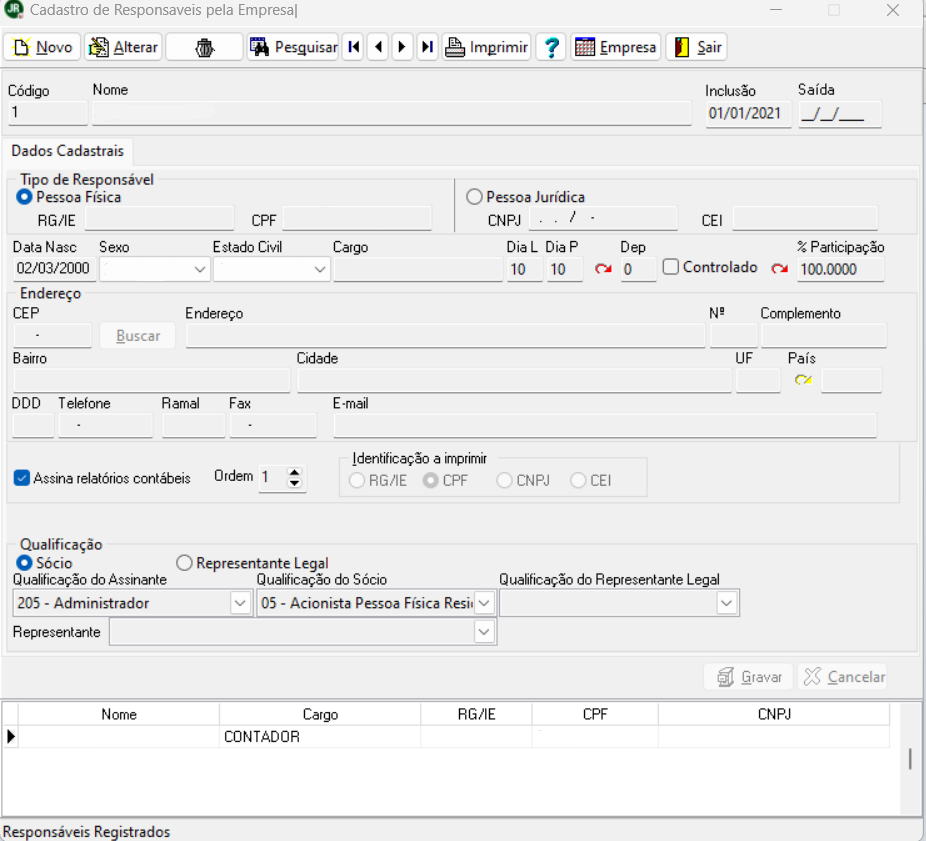Open Qualificação do Sócio dropdown

(x=484, y=603)
